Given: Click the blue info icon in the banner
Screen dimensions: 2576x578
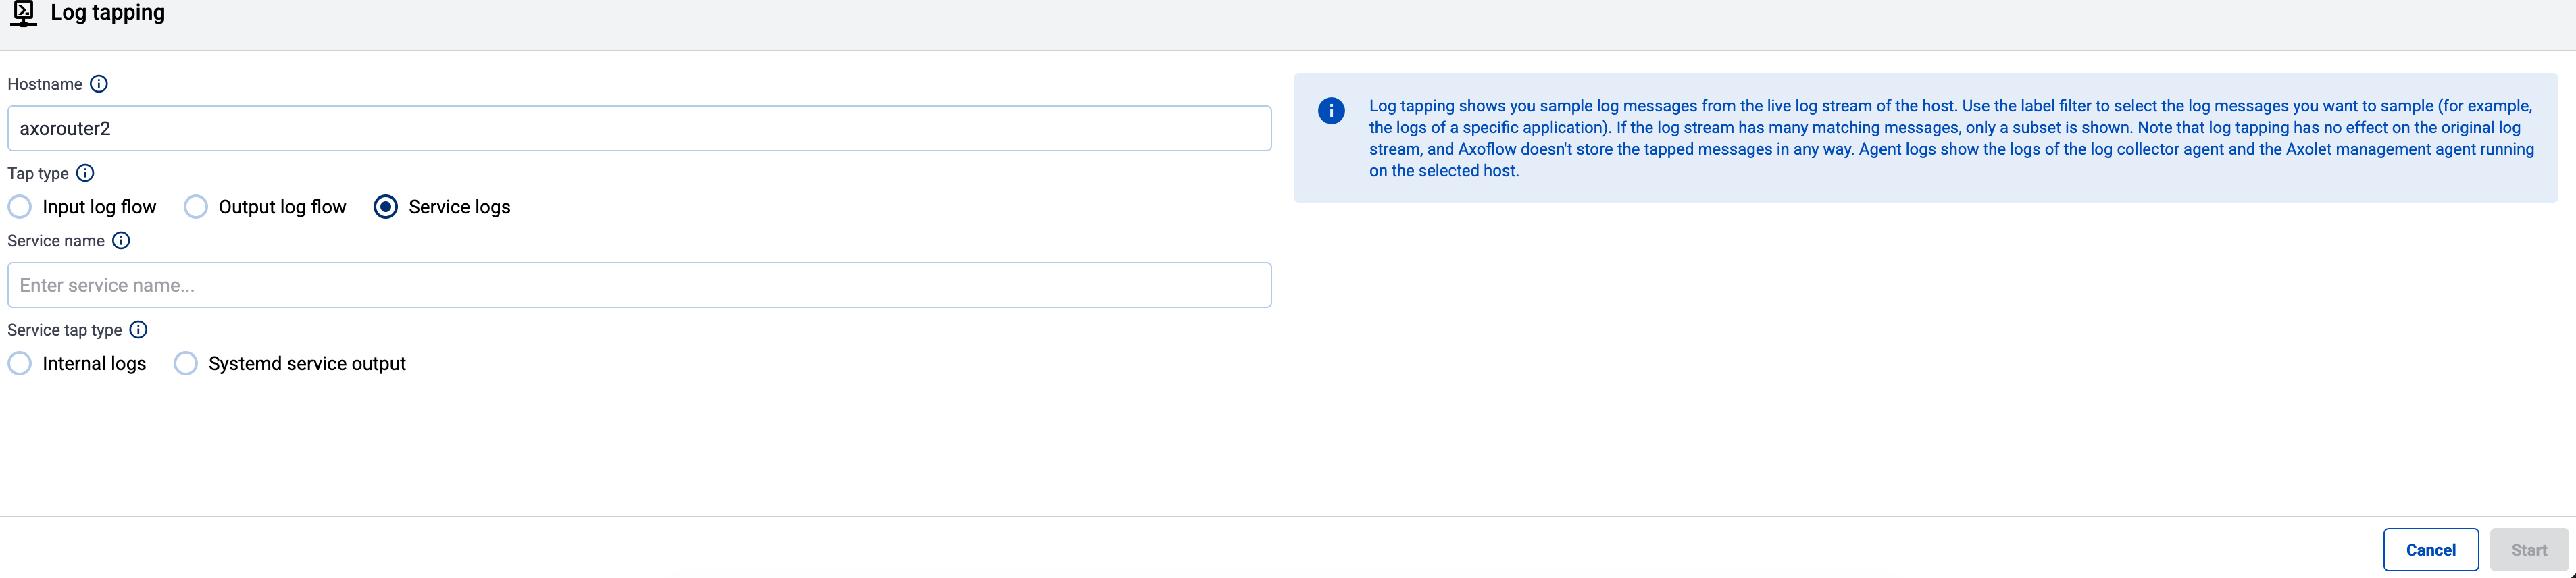Looking at the screenshot, I should click(x=1331, y=111).
